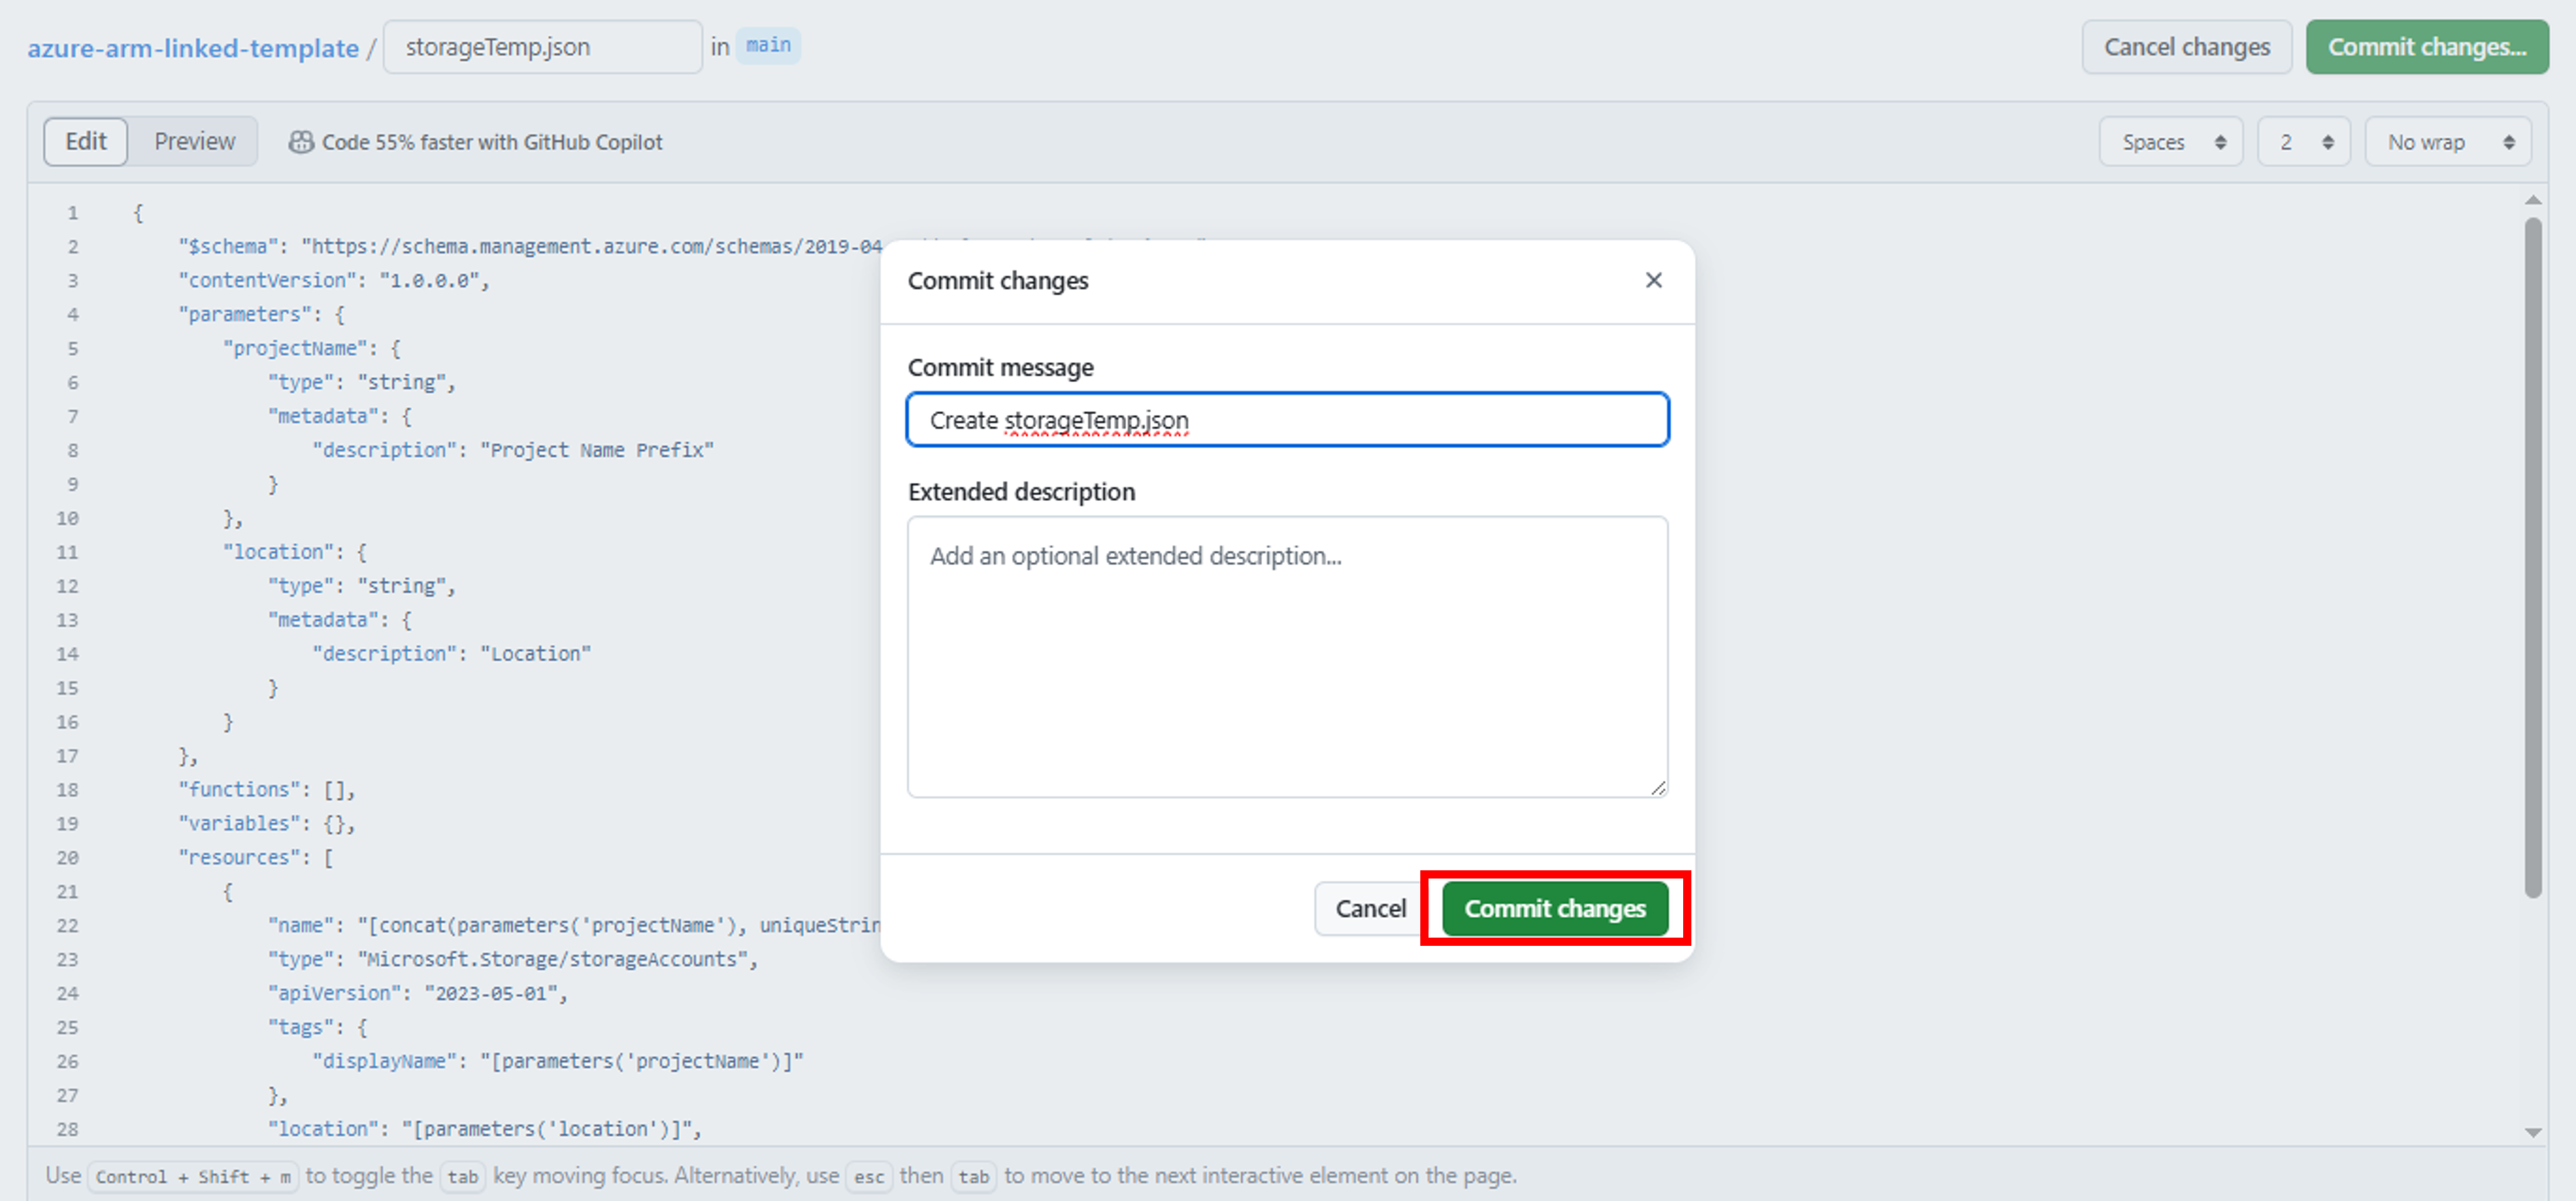The image size is (2576, 1201).
Task: Open the Spaces indentation mode dropdown
Action: click(x=2170, y=141)
